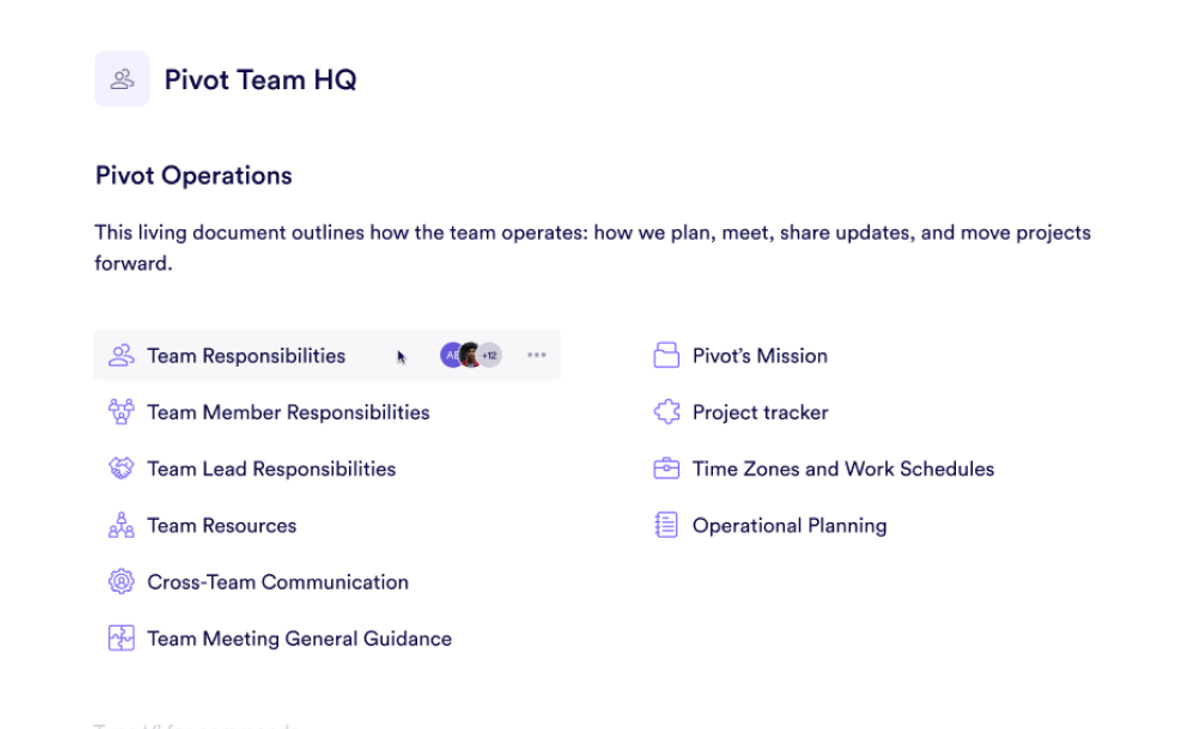Click the Team Responsibilities people icon
This screenshot has width=1200, height=729.
[x=121, y=355]
